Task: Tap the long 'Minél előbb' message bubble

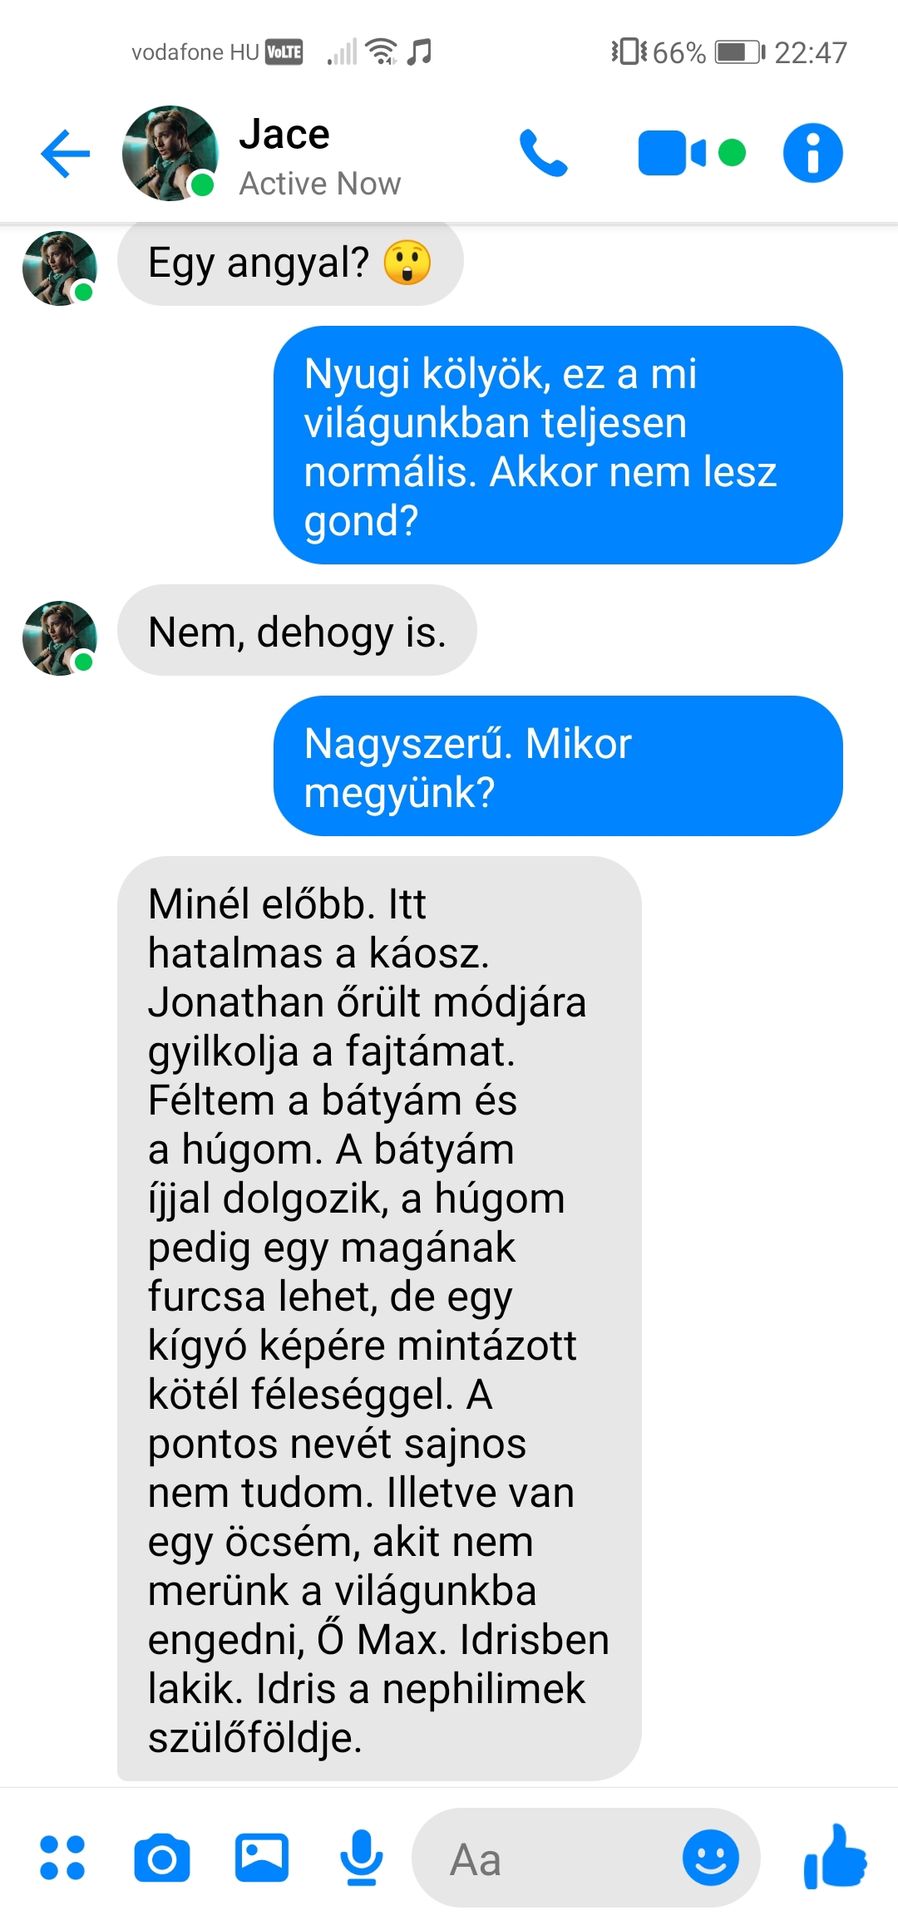Action: pyautogui.click(x=379, y=1318)
